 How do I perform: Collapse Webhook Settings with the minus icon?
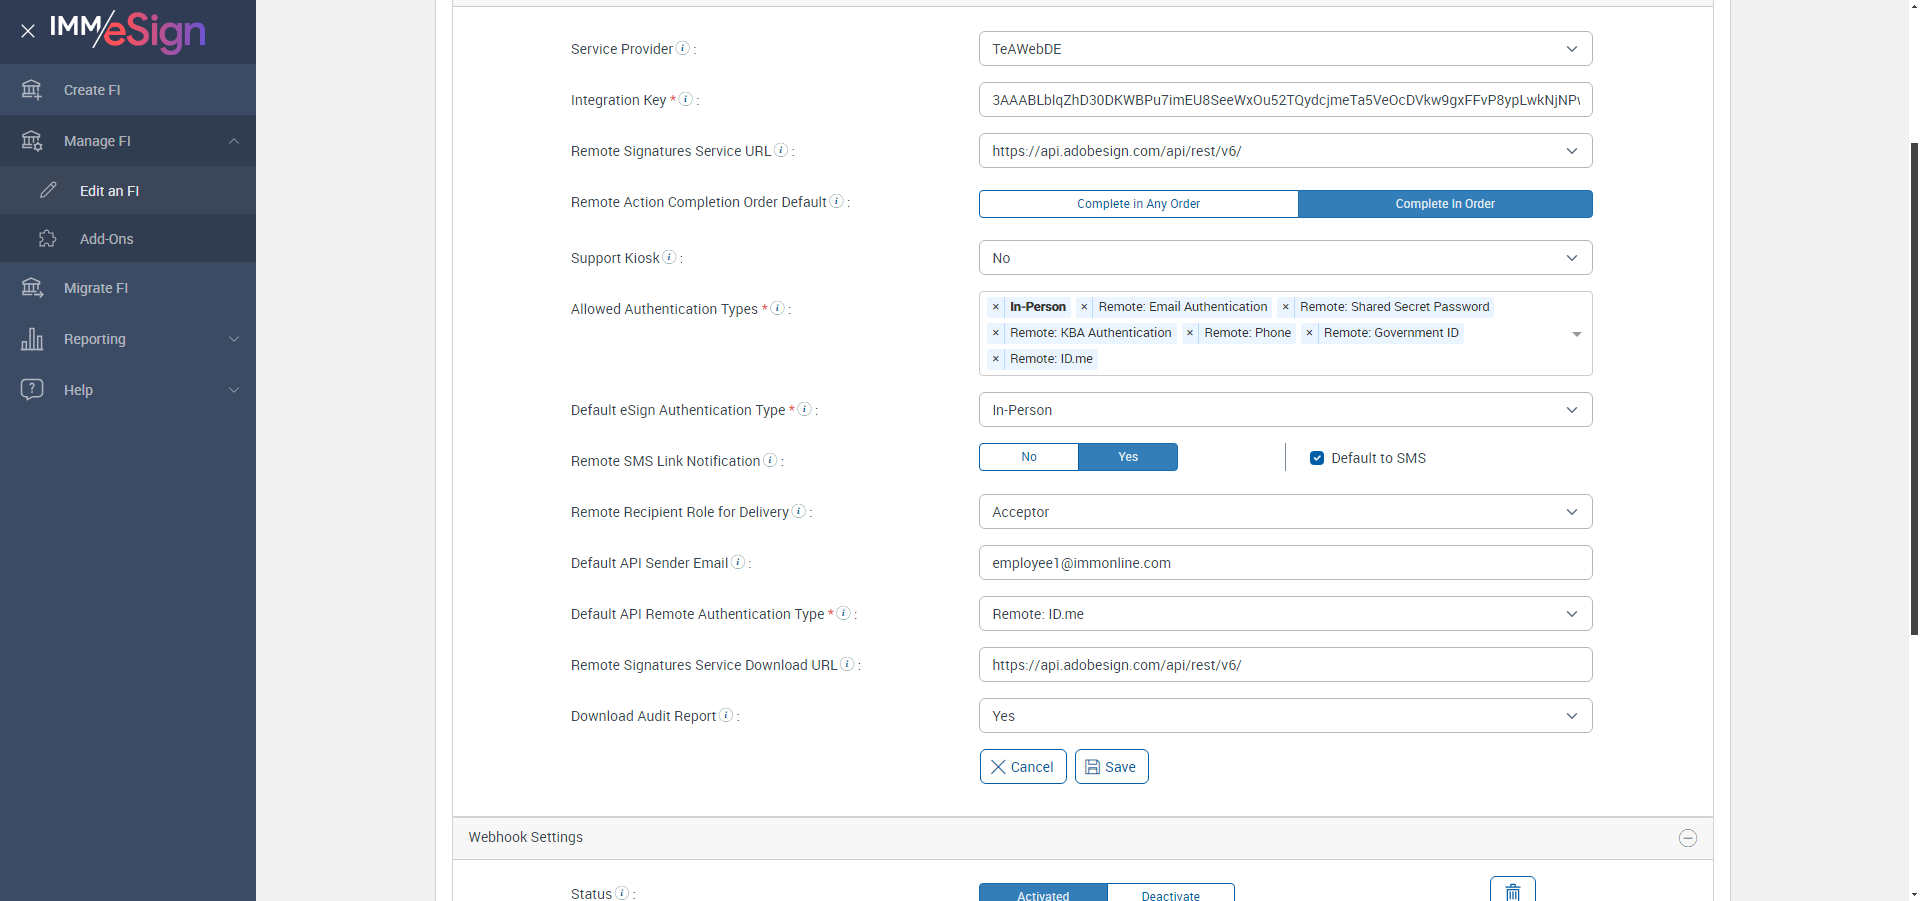[1688, 838]
